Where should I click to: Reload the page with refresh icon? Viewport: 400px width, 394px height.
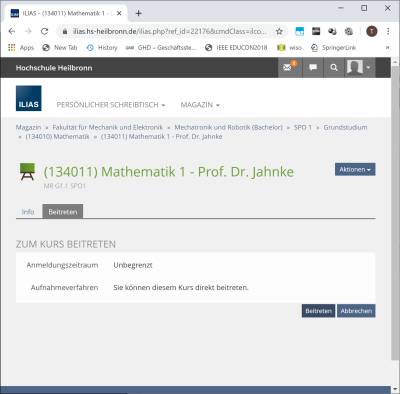[44, 31]
